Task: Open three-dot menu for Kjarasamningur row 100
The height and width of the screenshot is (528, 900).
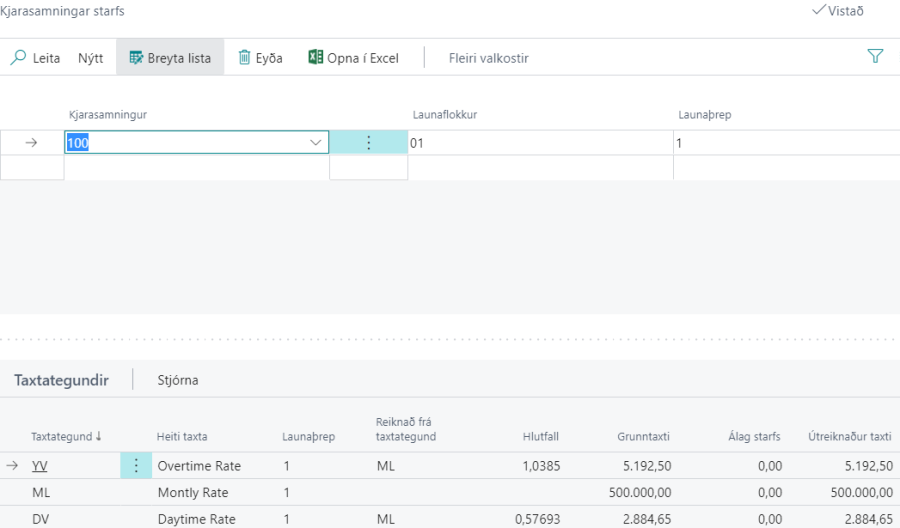Action: pyautogui.click(x=368, y=143)
